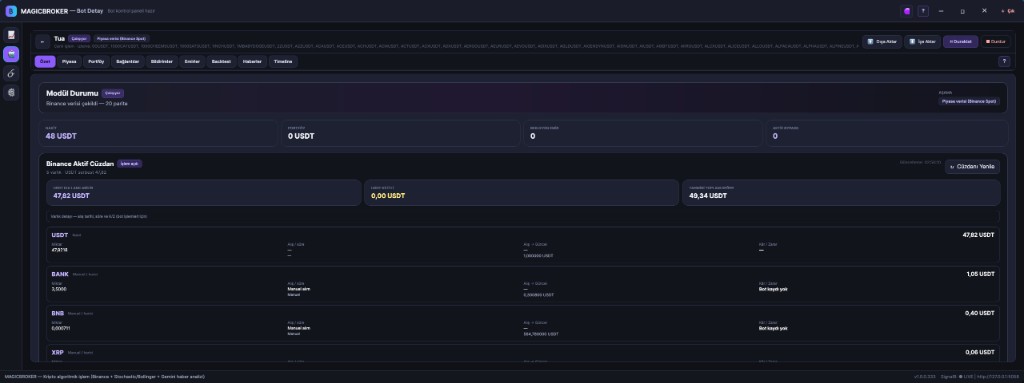The height and width of the screenshot is (383, 1024).
Task: Open the Emirler tab
Action: coord(192,61)
